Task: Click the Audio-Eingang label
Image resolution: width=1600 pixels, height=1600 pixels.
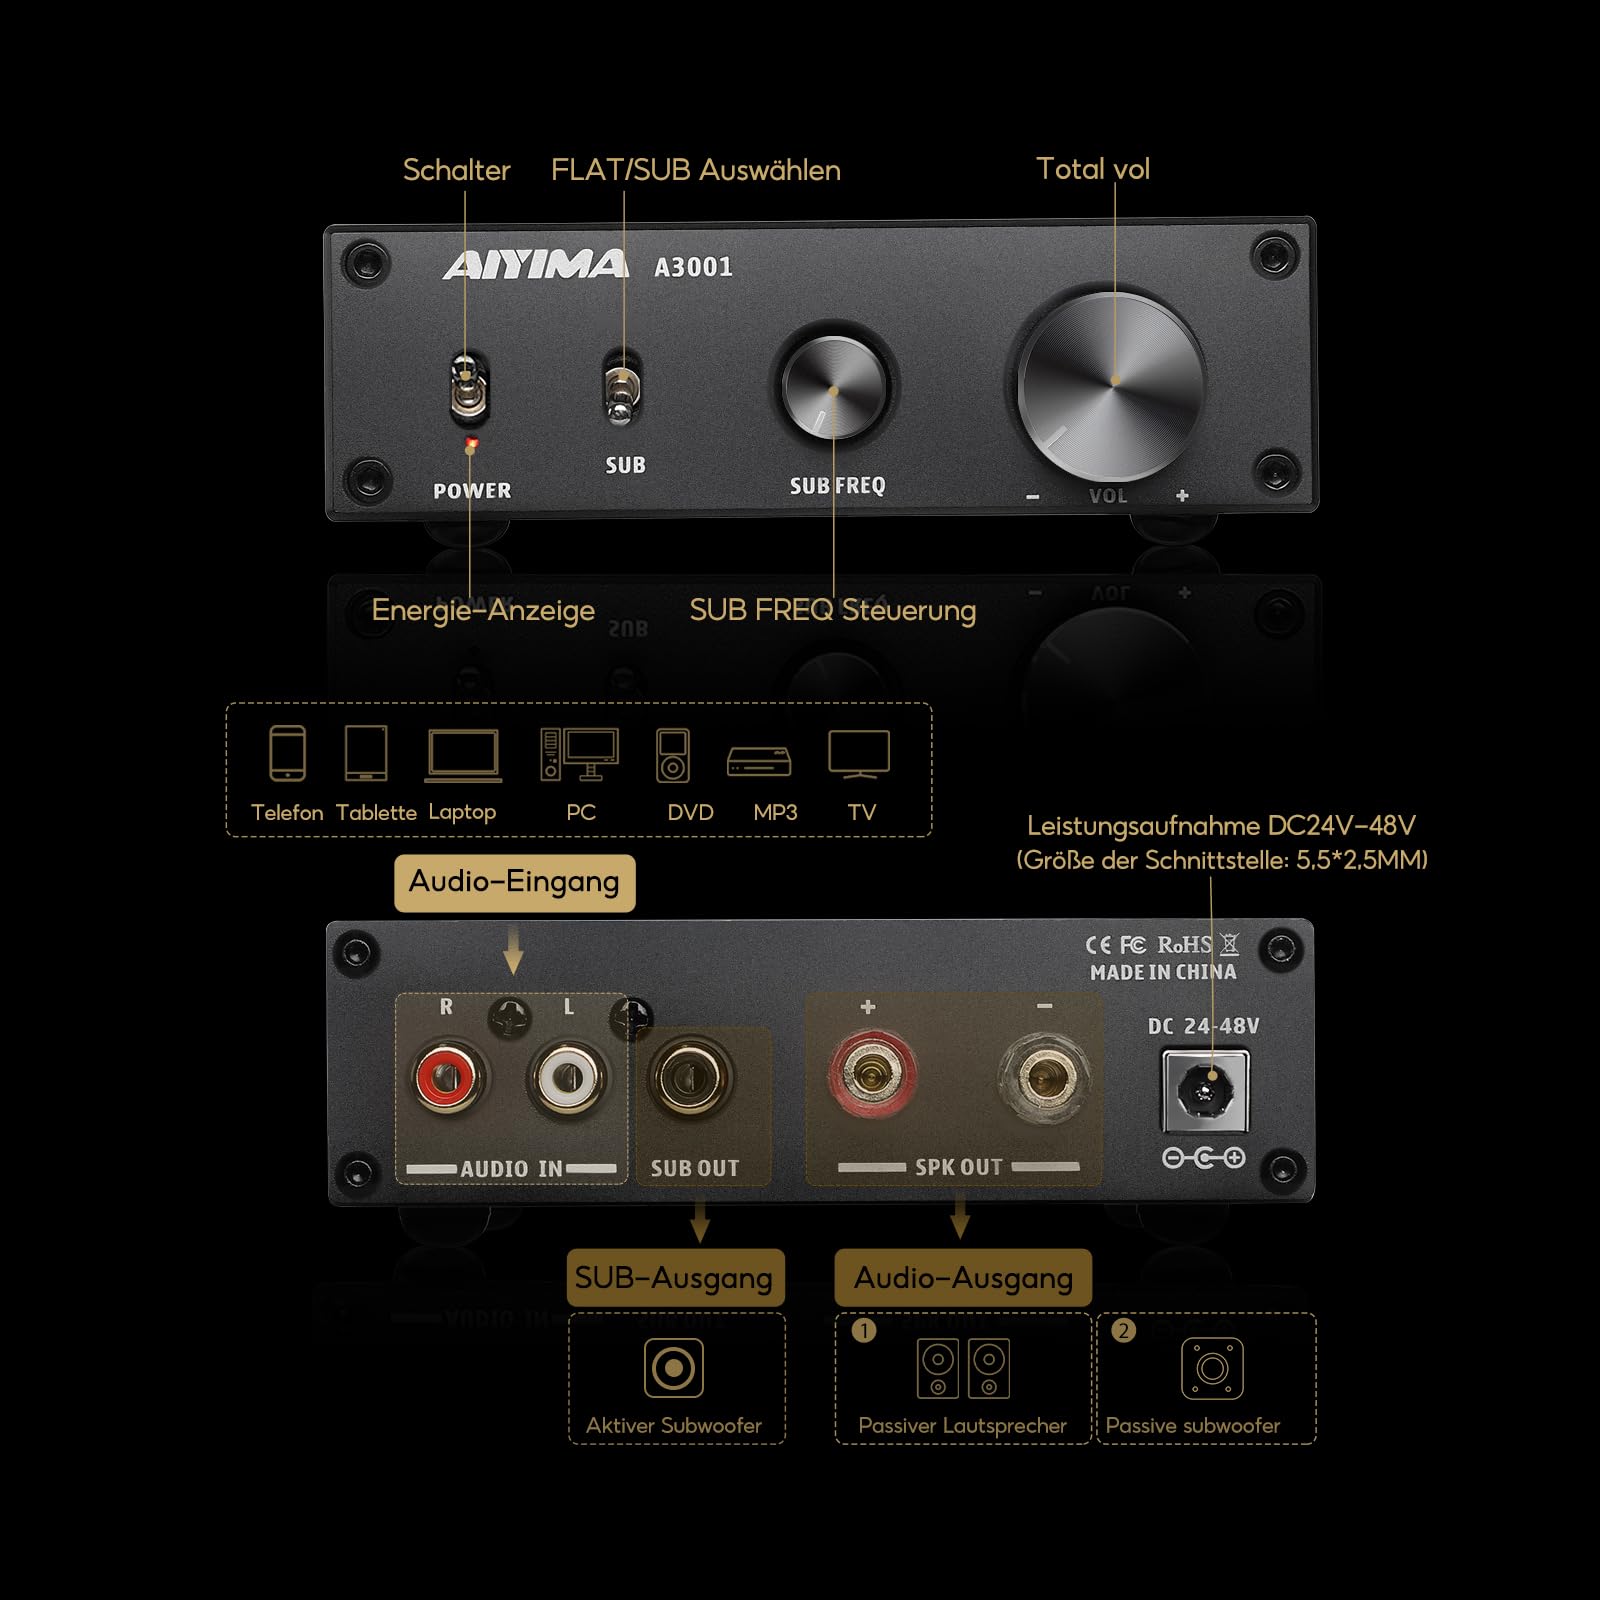Action: click(514, 883)
